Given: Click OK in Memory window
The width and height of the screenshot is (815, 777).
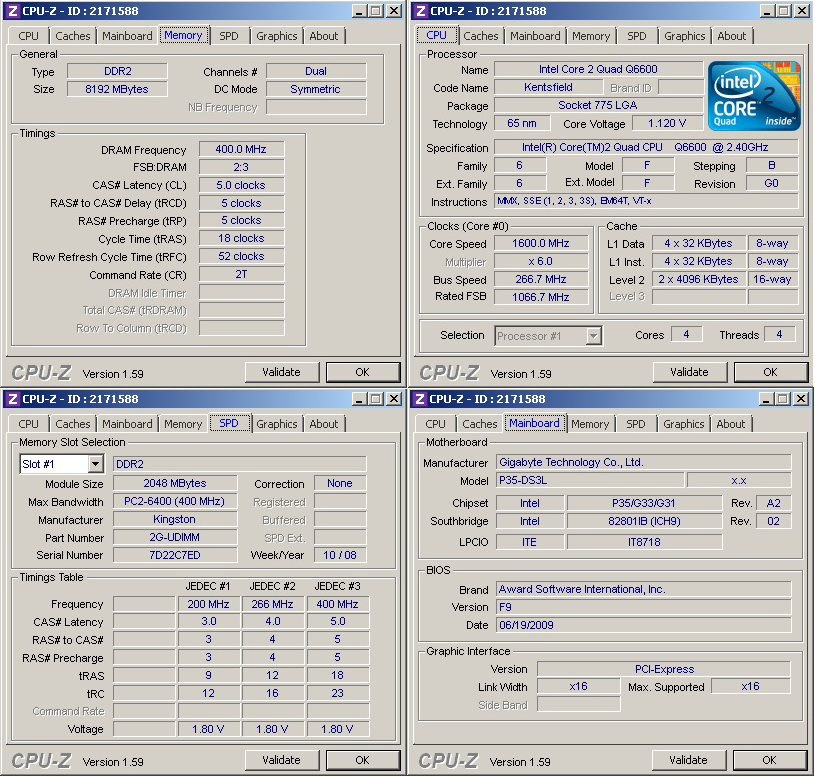Looking at the screenshot, I should click(x=362, y=372).
